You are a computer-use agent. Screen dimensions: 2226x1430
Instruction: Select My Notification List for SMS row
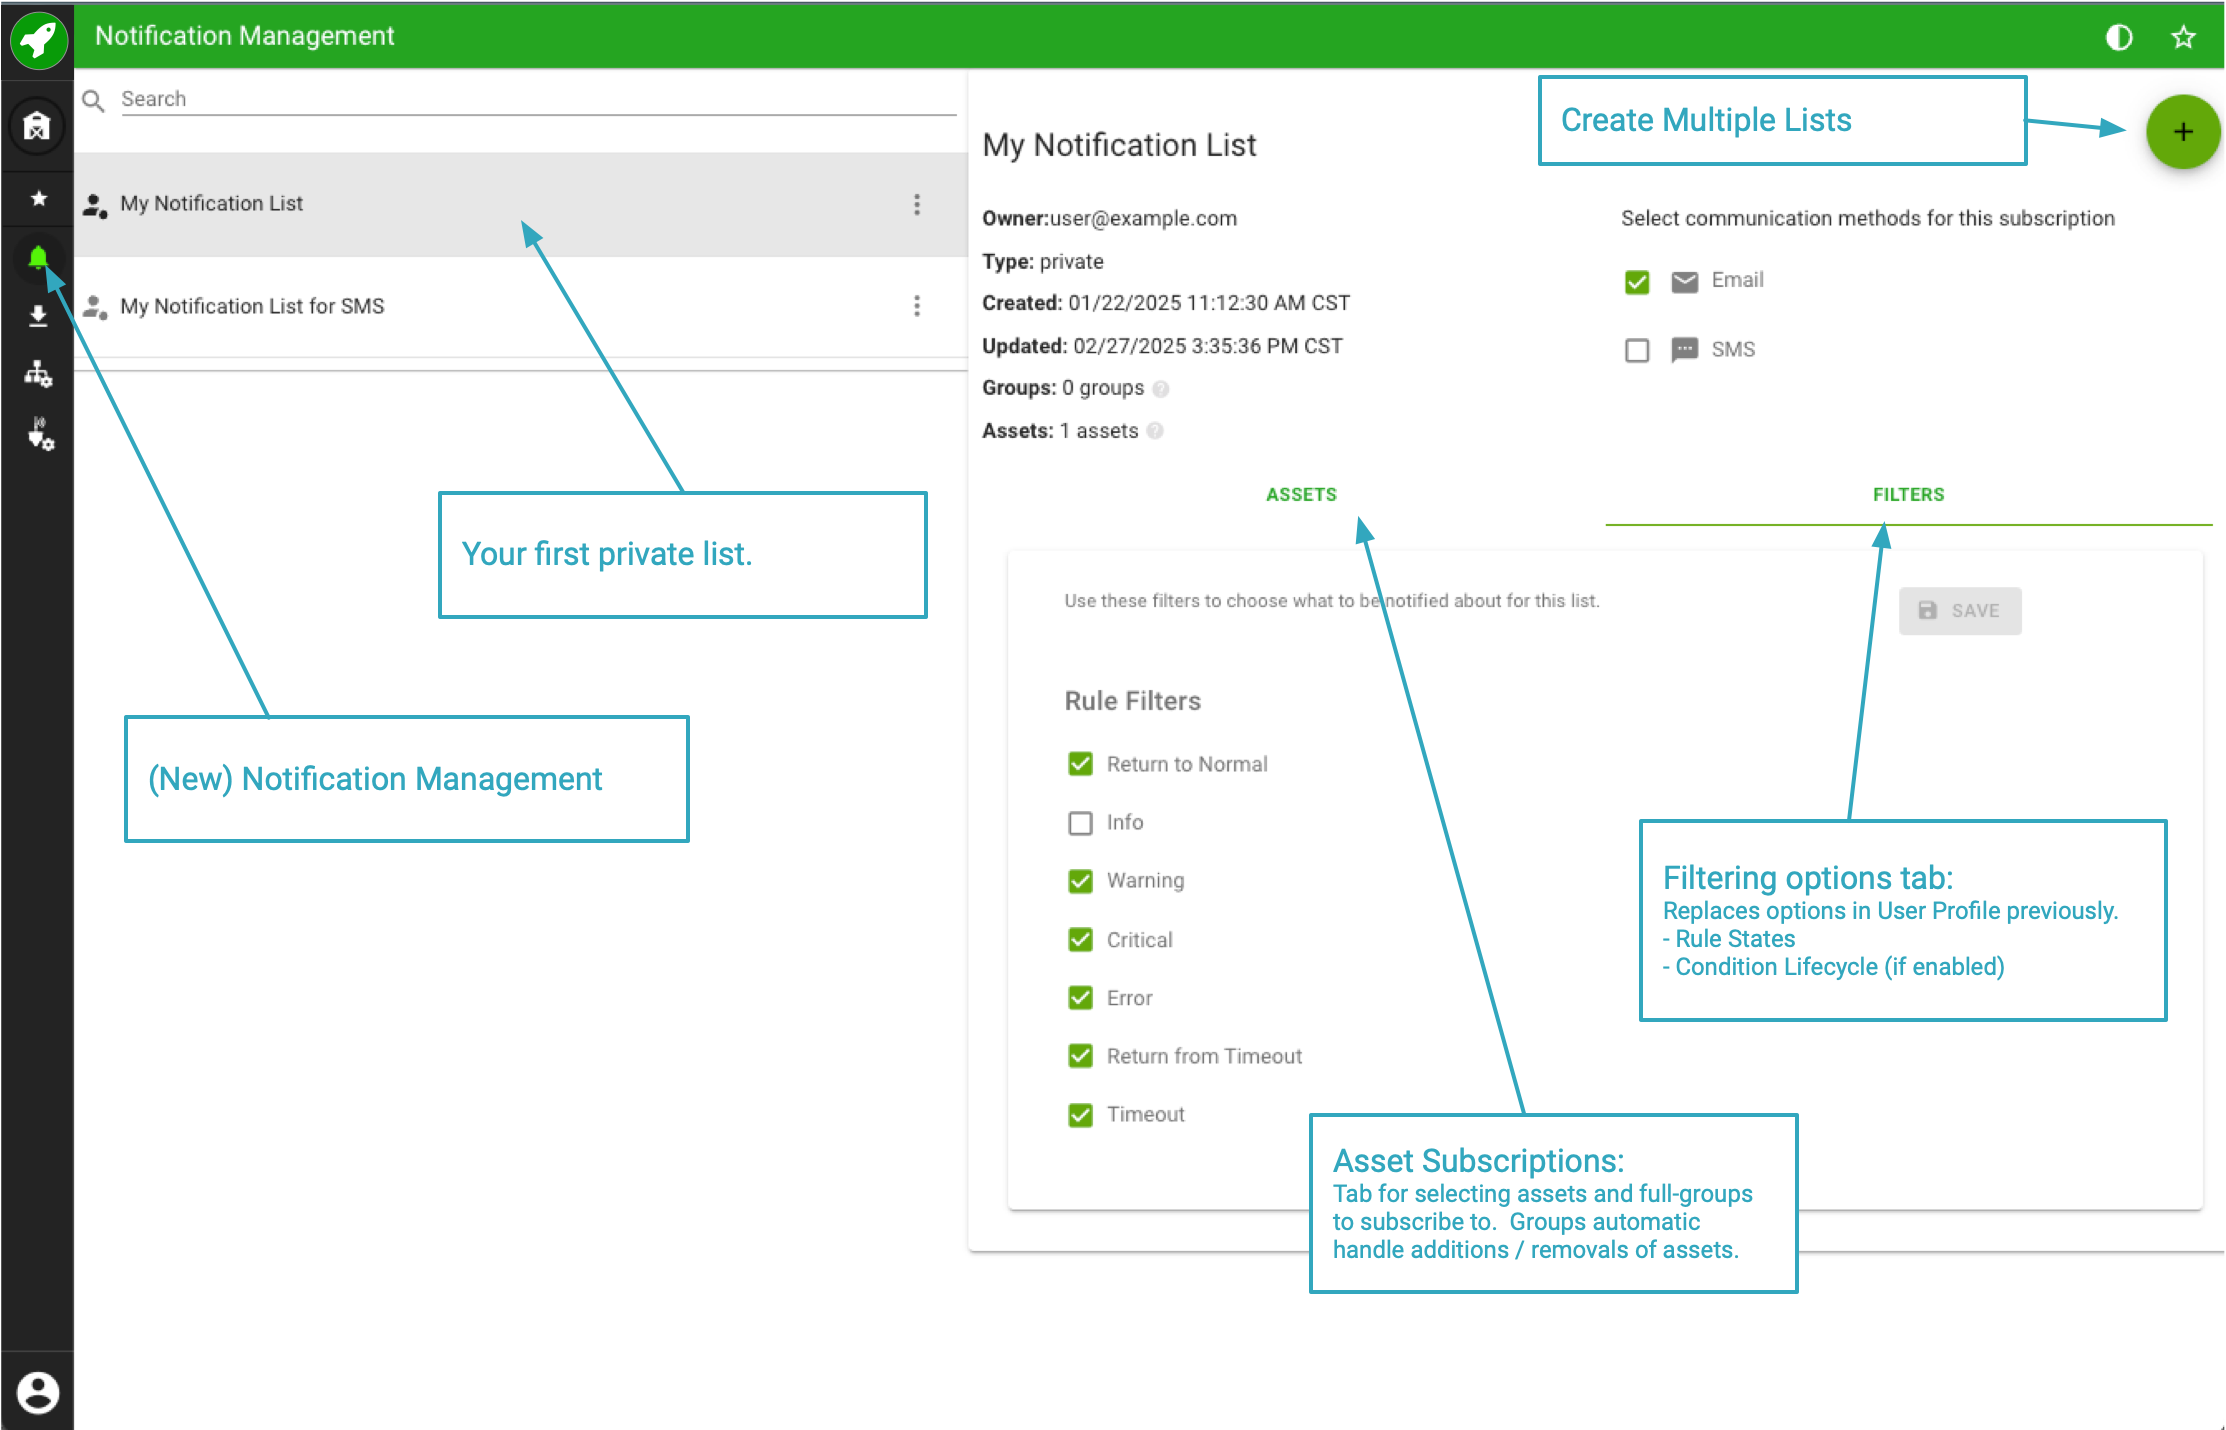tap(520, 306)
